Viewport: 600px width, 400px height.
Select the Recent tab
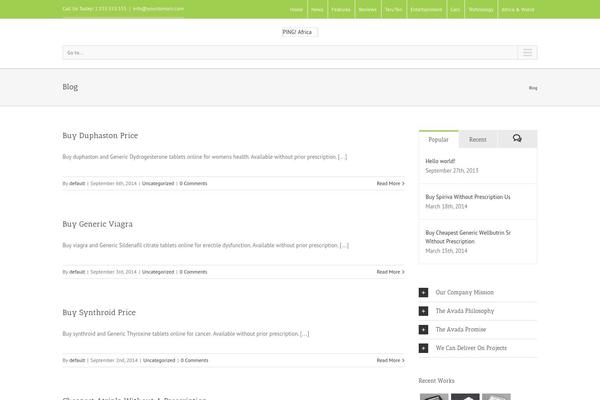(478, 139)
